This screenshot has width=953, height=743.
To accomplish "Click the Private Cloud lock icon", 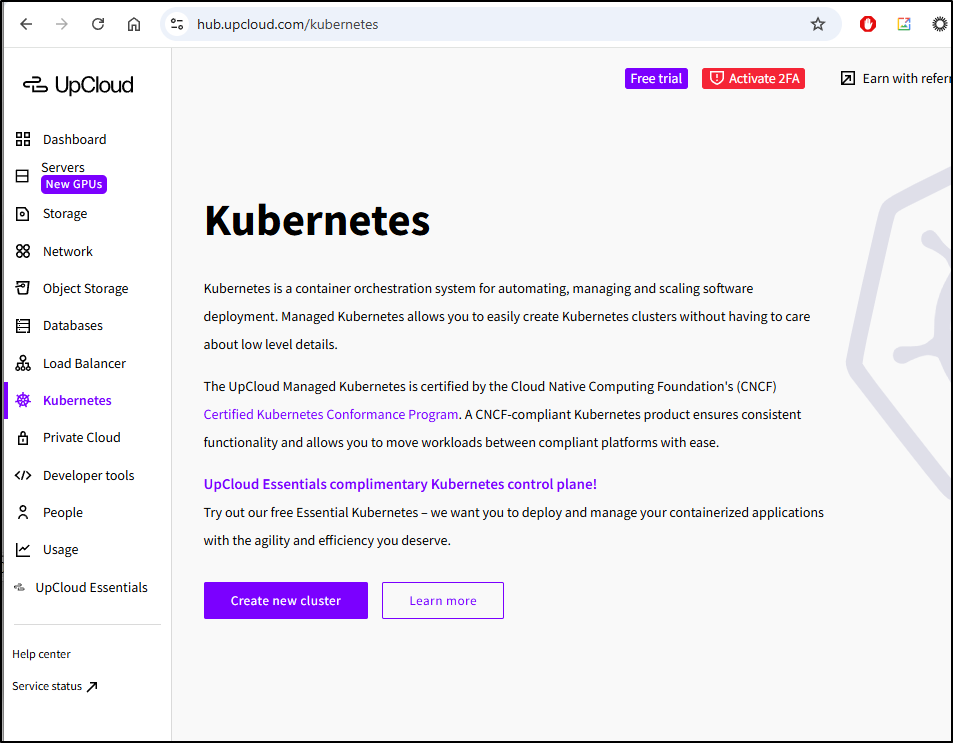I will pyautogui.click(x=23, y=438).
